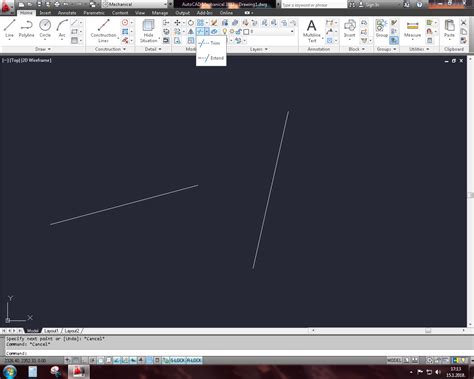Click the Paste clipboard icon
Screen dimensions: 474x379
coord(449,29)
